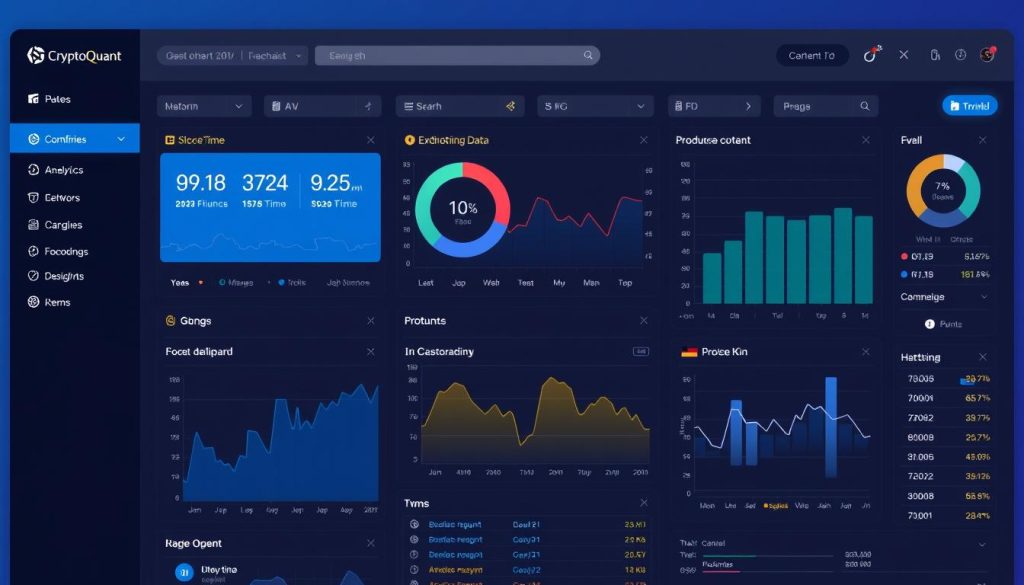1024x585 pixels.
Task: Click the SloceTime panel icon
Action: coord(170,140)
